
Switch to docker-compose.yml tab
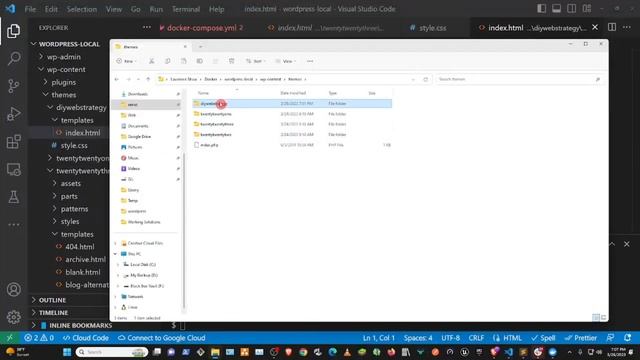pos(201,28)
